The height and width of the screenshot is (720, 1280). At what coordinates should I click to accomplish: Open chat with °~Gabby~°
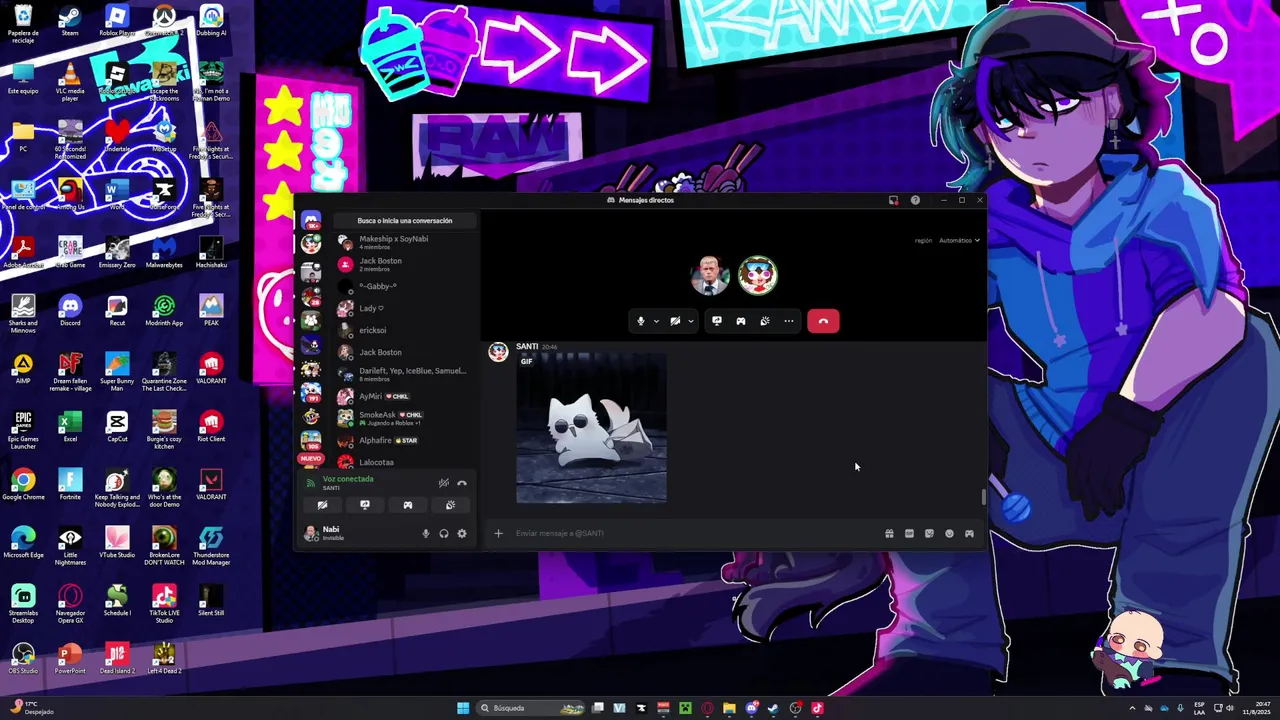coord(404,286)
